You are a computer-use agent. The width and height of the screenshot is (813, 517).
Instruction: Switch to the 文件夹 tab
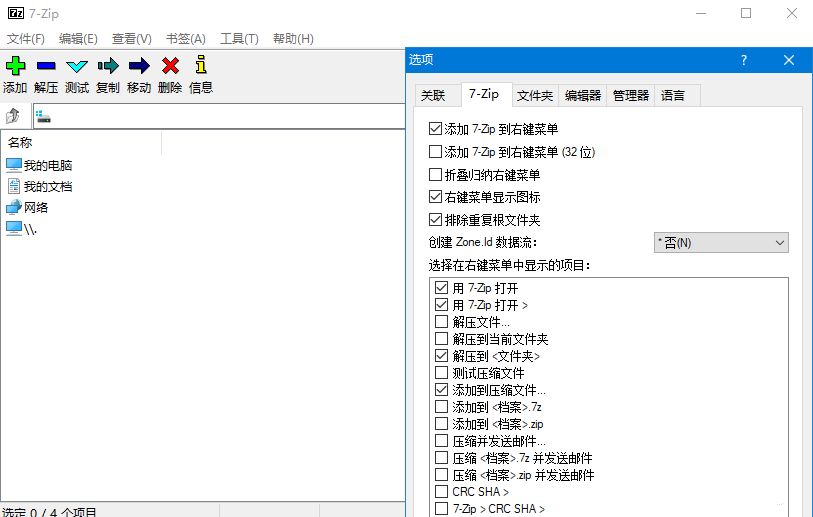(x=535, y=96)
